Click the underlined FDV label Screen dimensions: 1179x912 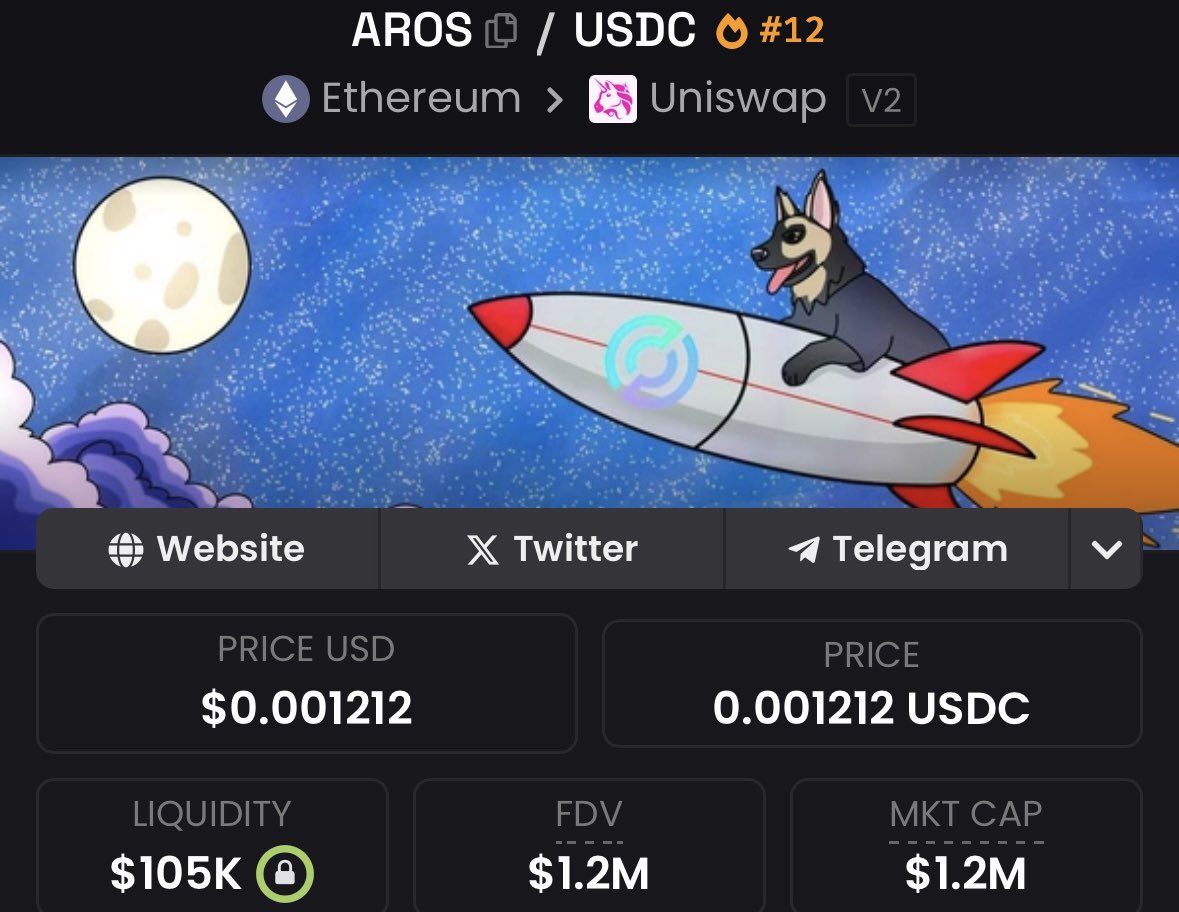[x=589, y=814]
